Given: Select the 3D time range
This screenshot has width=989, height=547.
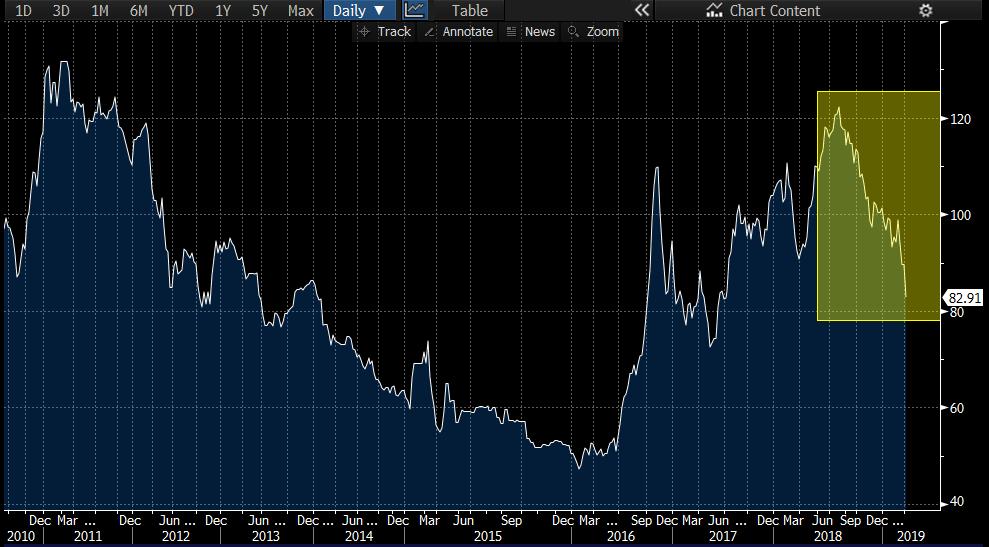Looking at the screenshot, I should point(61,11).
